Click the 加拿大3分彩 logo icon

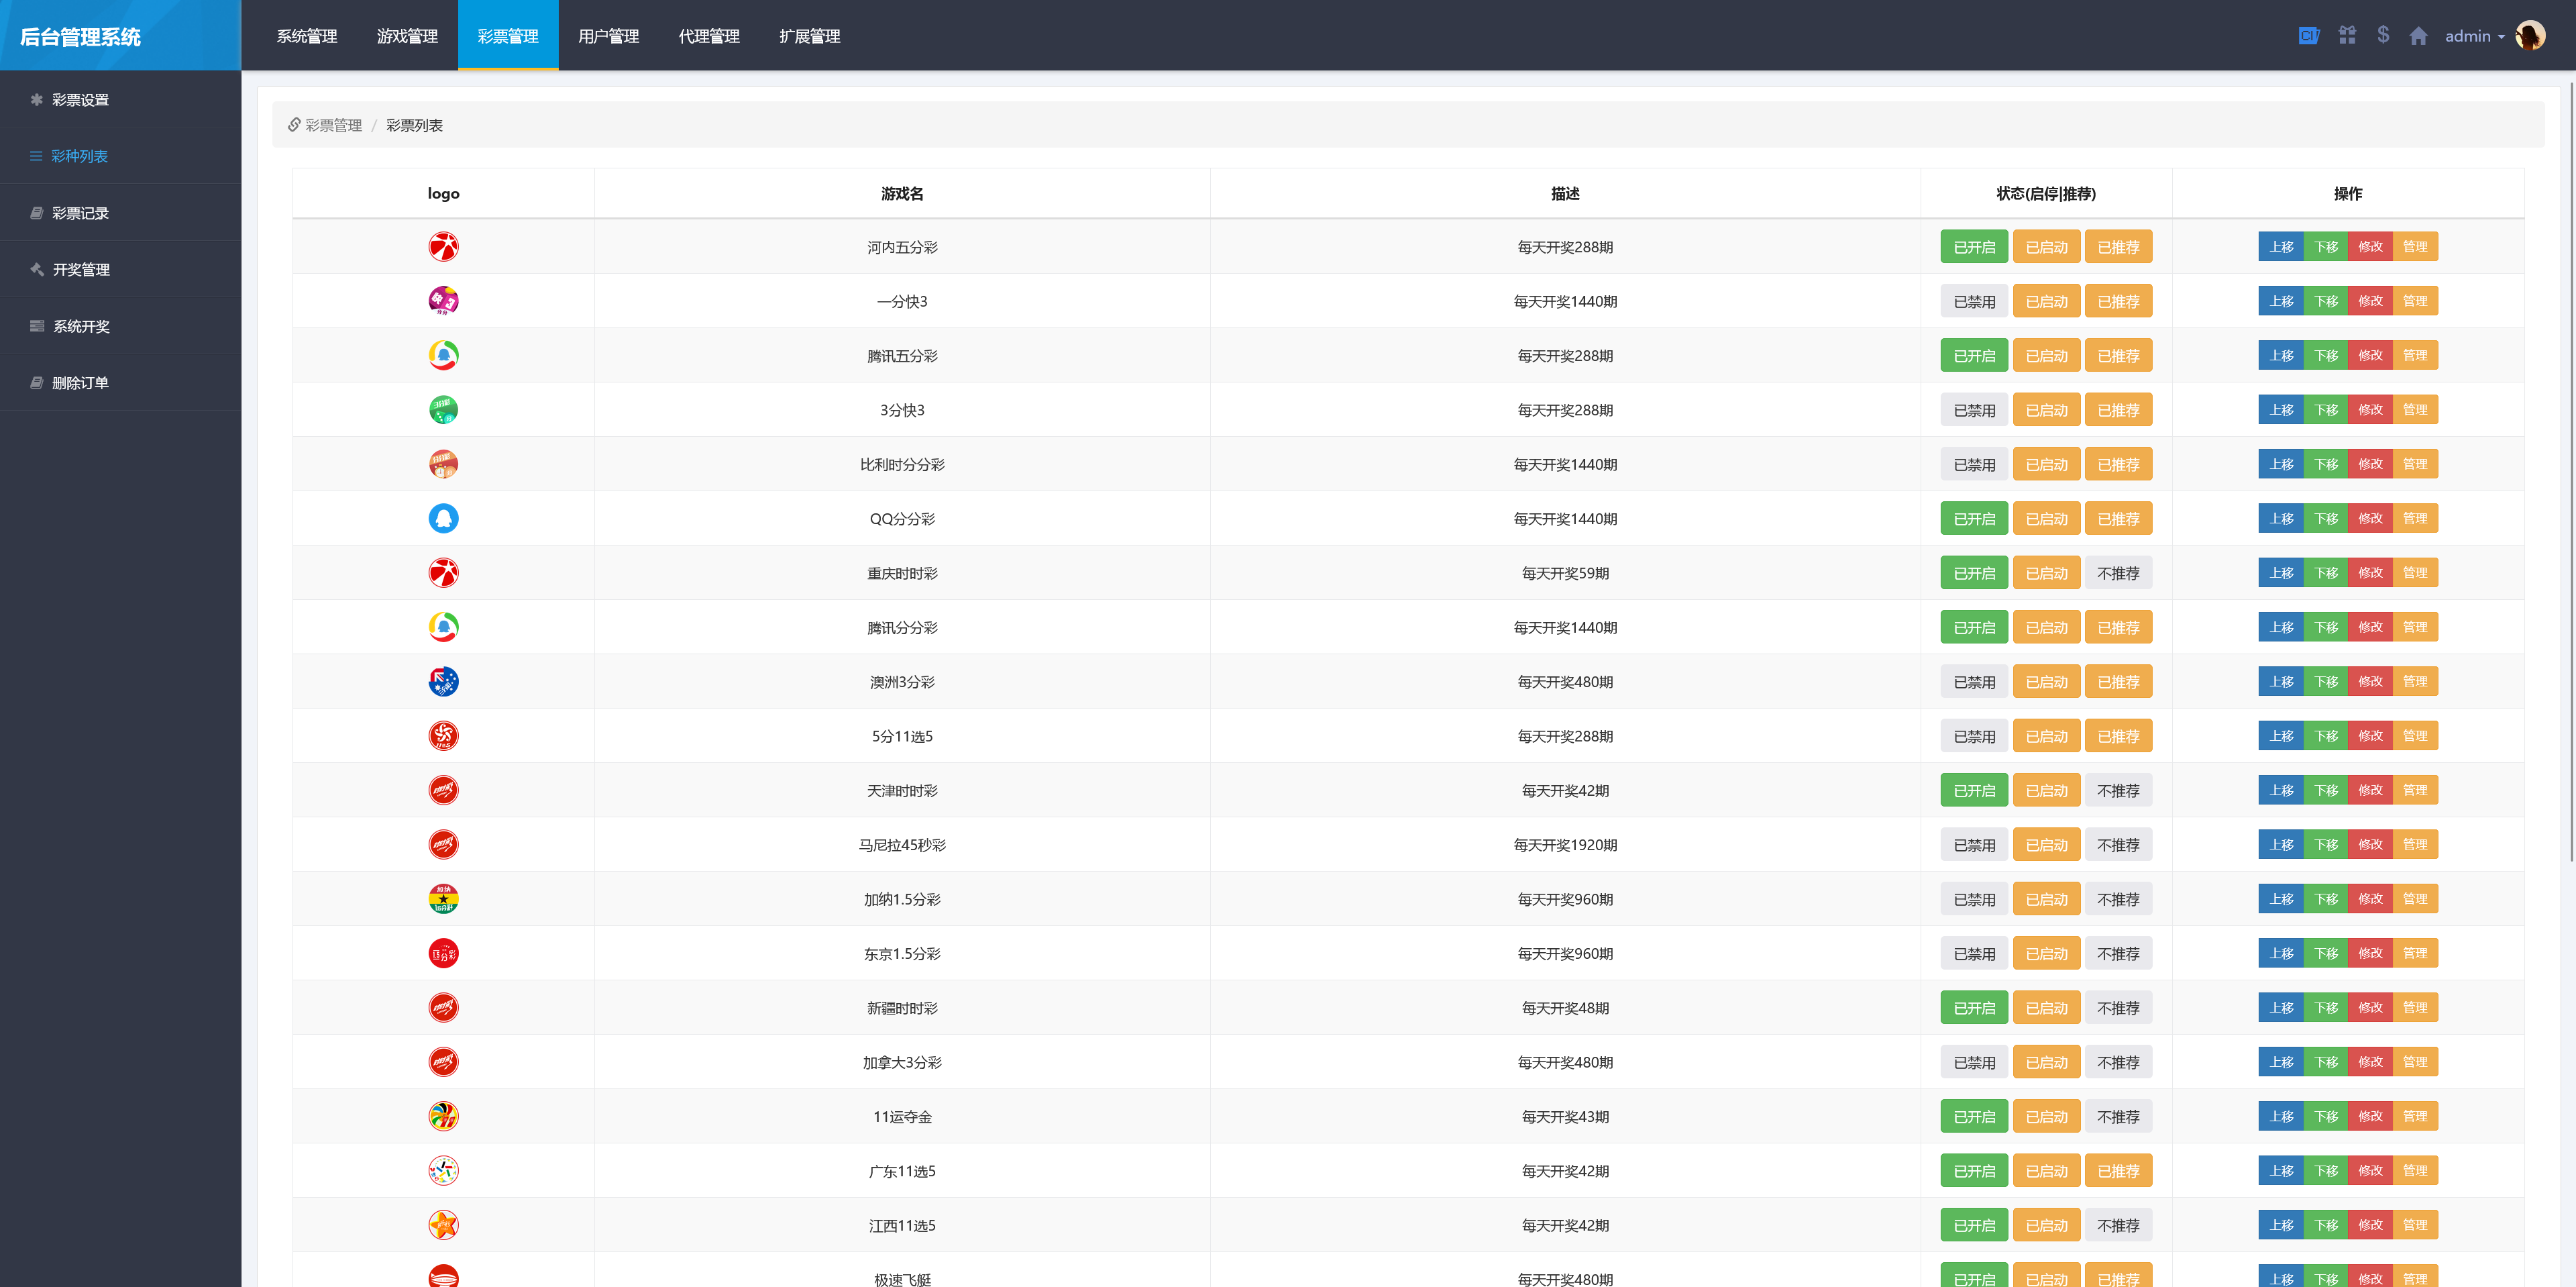[x=443, y=1061]
